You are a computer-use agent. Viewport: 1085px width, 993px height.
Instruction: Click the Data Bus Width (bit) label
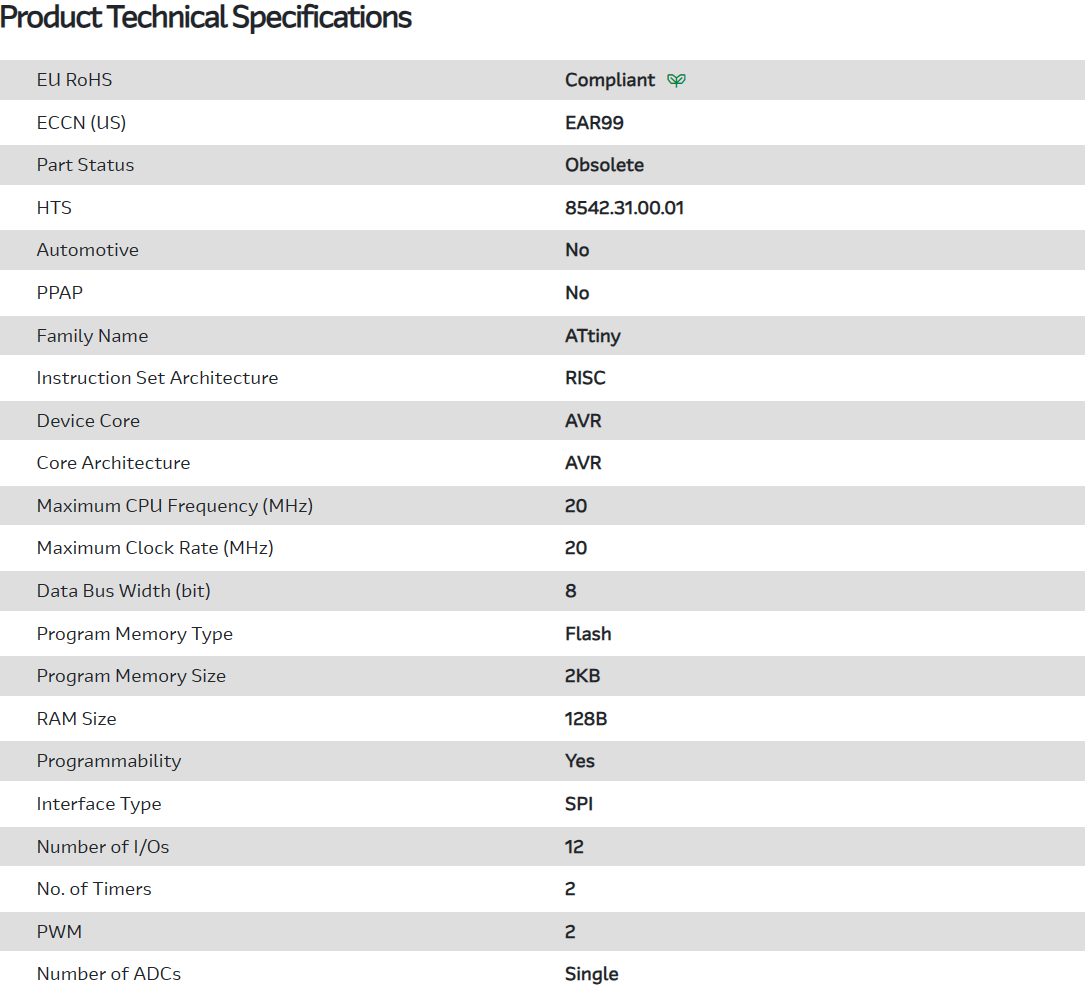coord(123,591)
